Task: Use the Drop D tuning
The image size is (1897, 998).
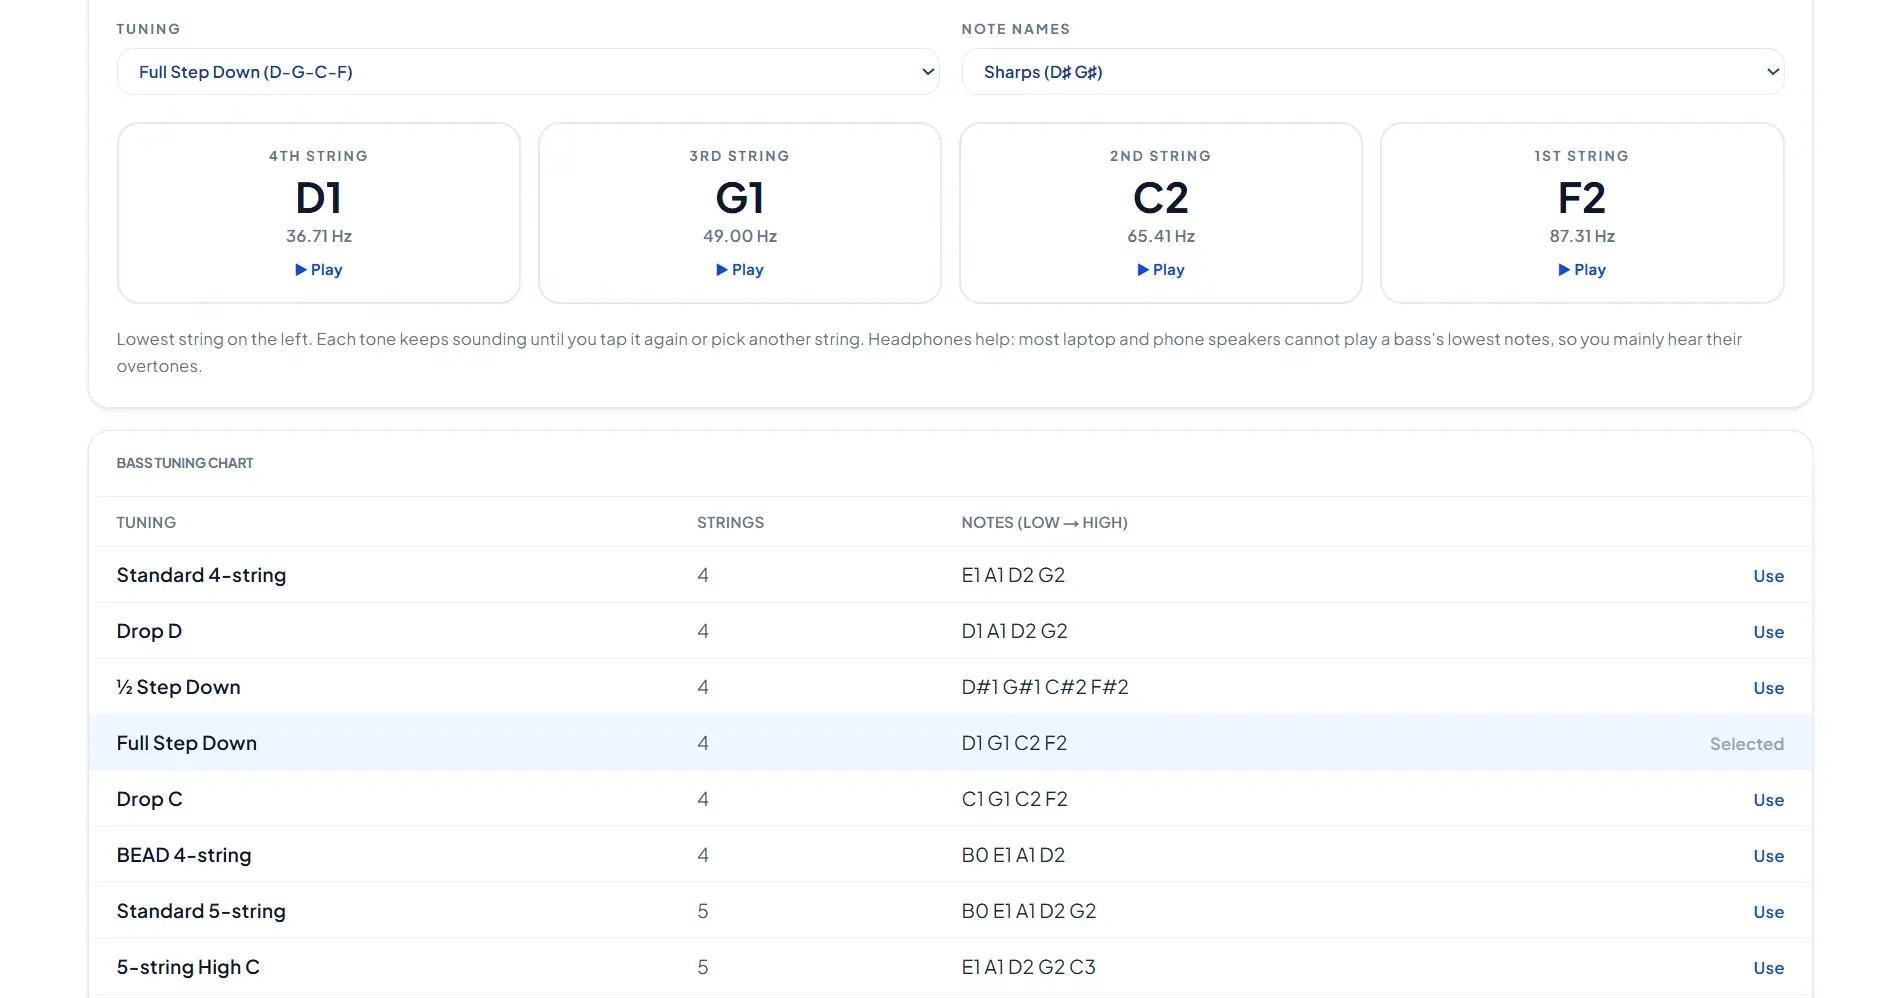Action: click(1768, 632)
